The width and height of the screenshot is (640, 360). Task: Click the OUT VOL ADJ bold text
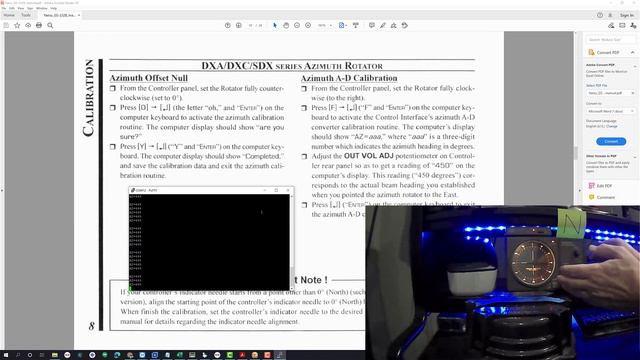tap(369, 156)
